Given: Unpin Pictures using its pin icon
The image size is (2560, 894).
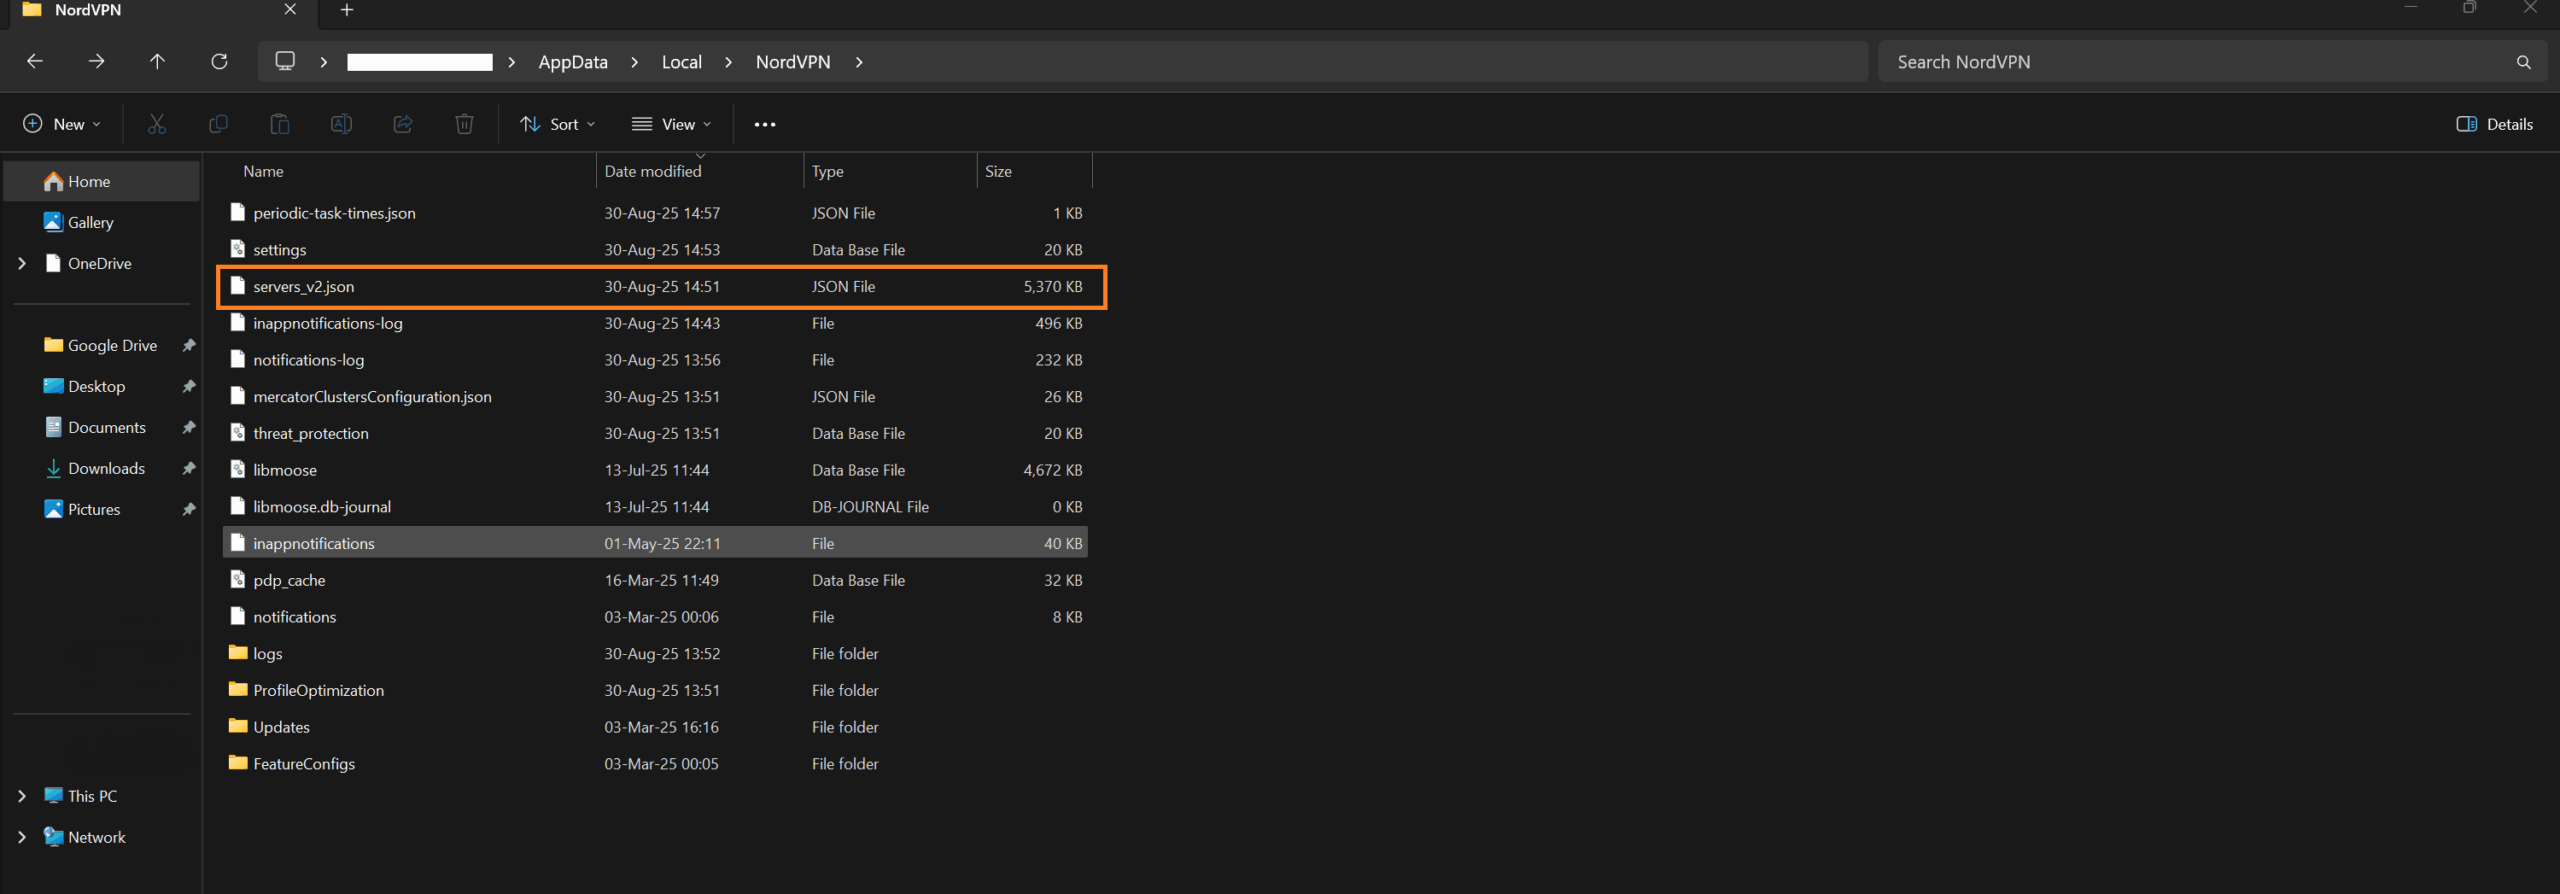Looking at the screenshot, I should pyautogui.click(x=188, y=509).
